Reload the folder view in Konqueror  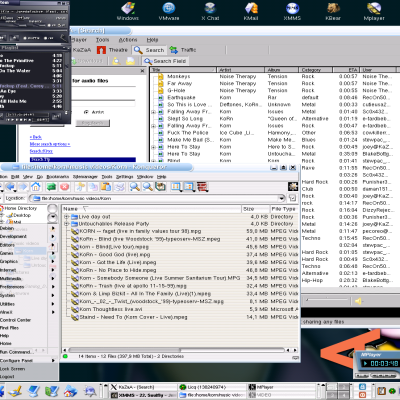tap(51, 187)
